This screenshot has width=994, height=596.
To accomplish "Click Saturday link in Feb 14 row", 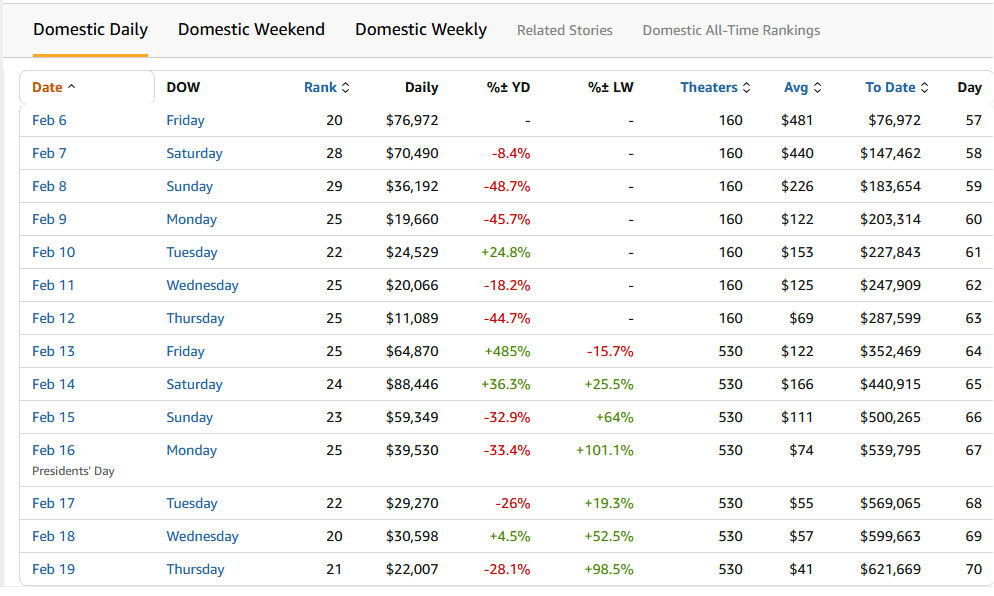I will [x=194, y=384].
